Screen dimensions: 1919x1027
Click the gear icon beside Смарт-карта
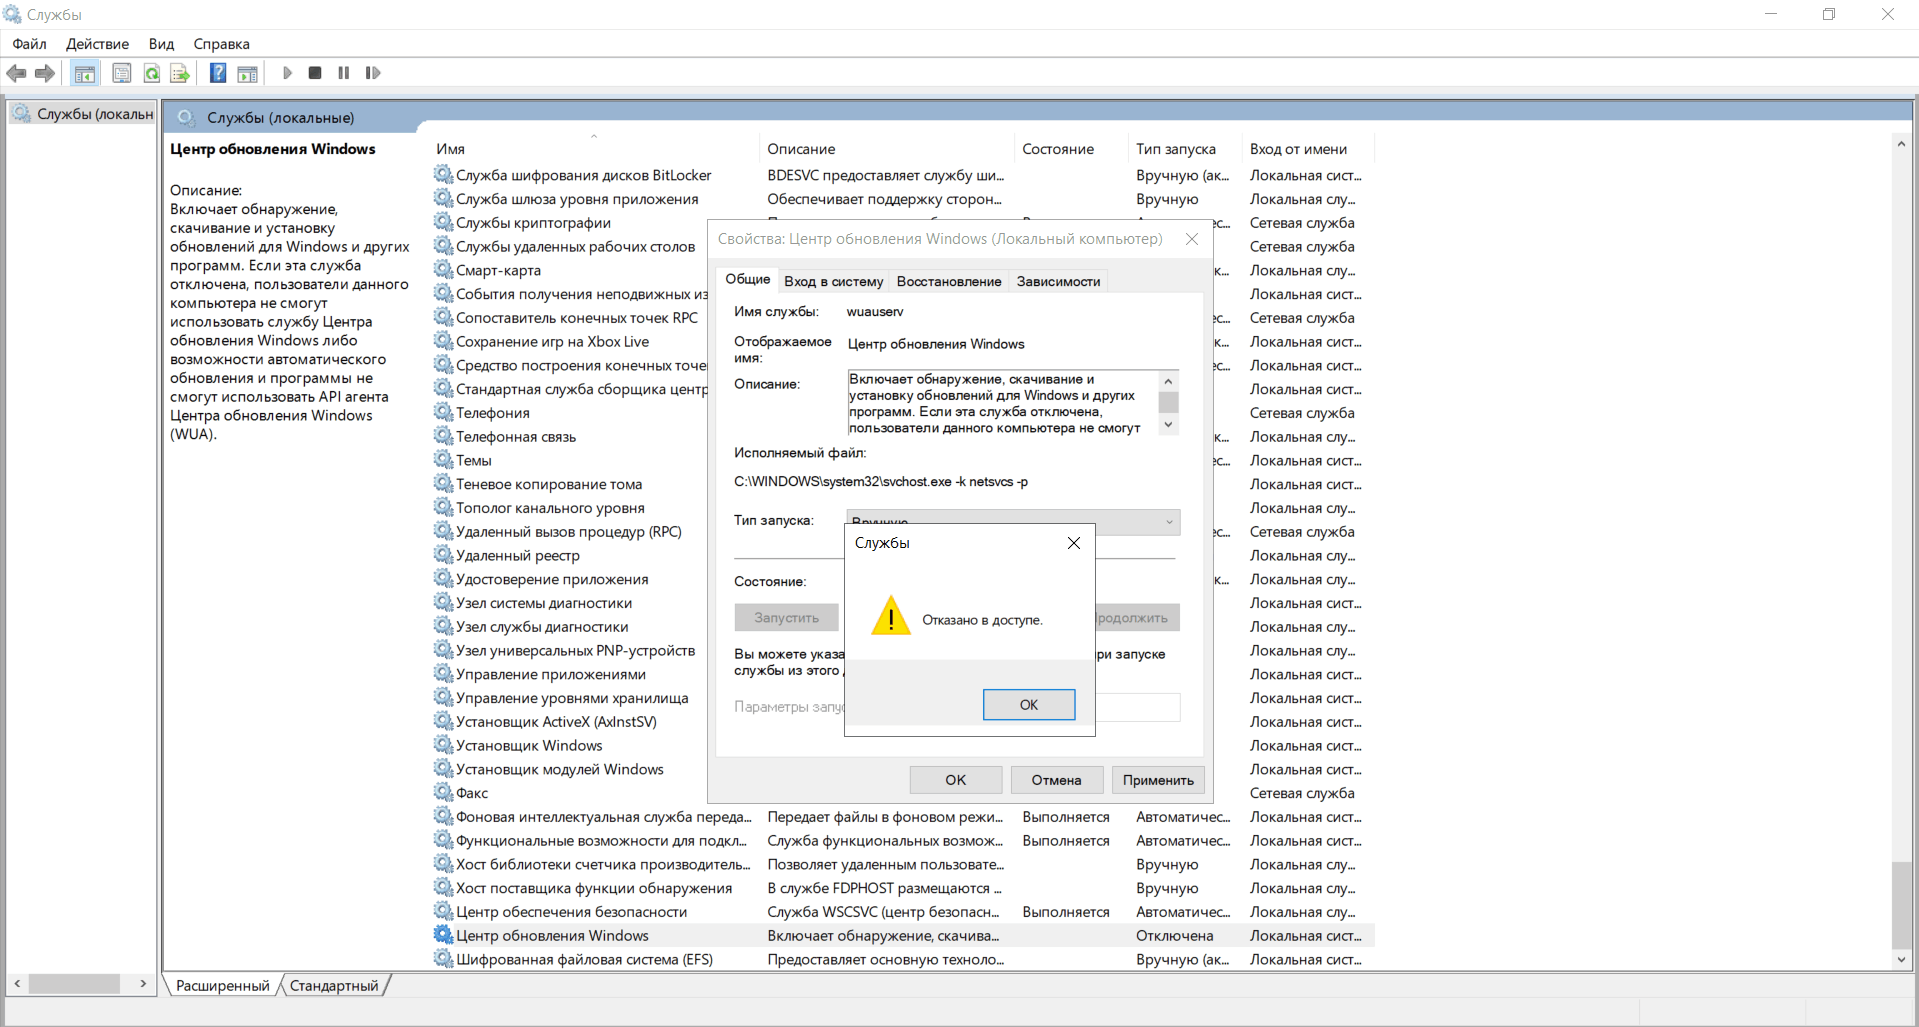tap(443, 269)
